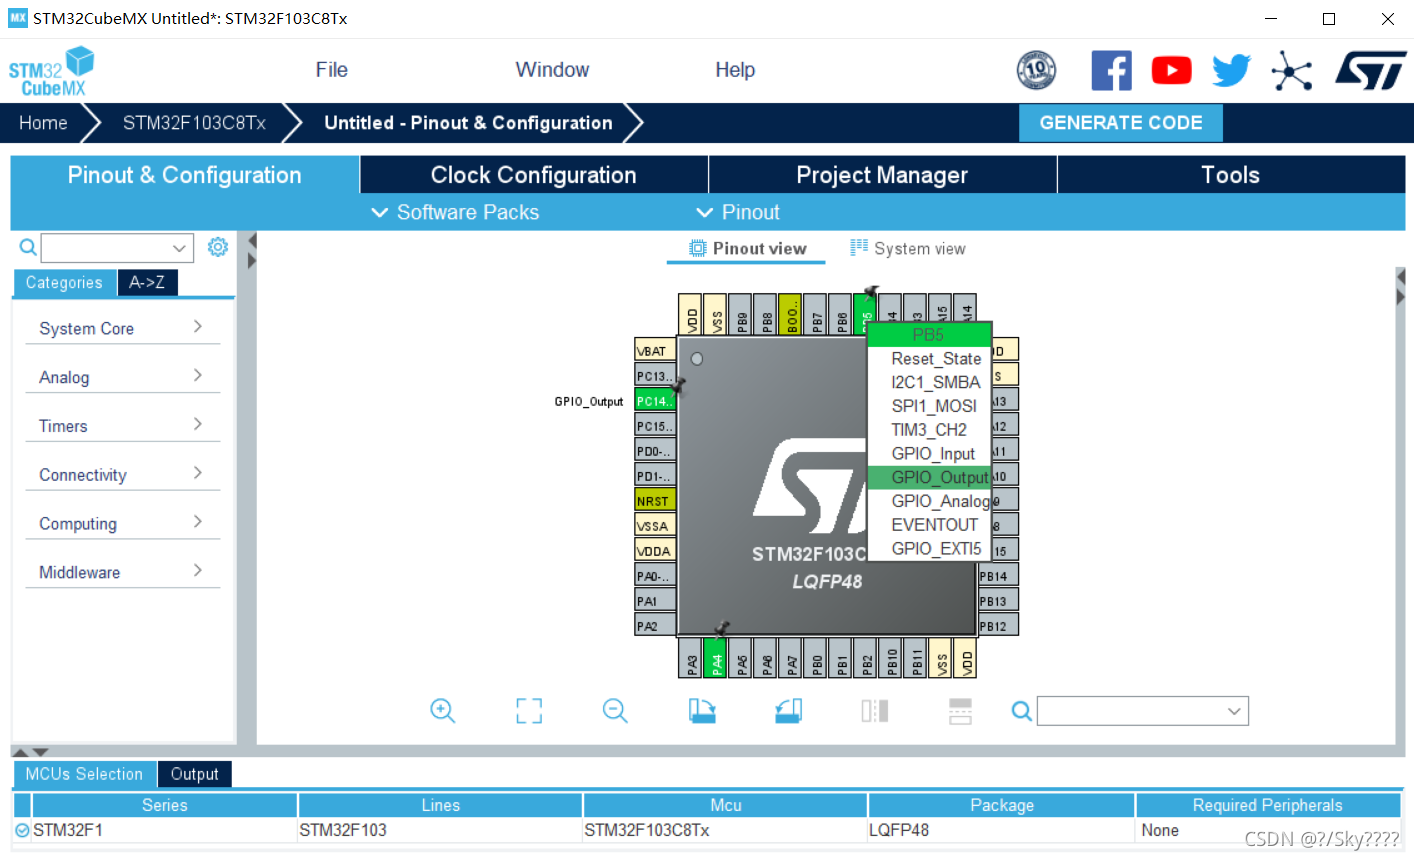Choose TIM3_CH2 in PB5 menu
Image resolution: width=1414 pixels, height=860 pixels.
coord(929,430)
